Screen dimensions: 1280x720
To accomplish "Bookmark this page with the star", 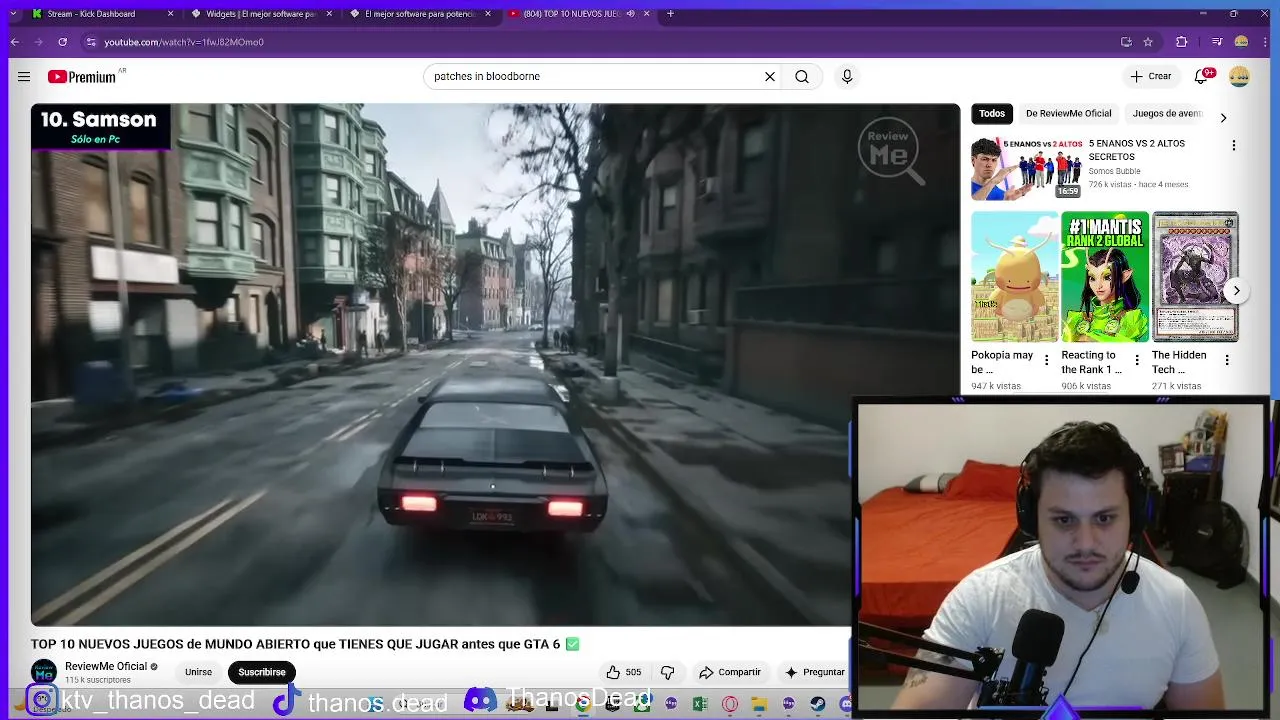I will [x=1148, y=42].
